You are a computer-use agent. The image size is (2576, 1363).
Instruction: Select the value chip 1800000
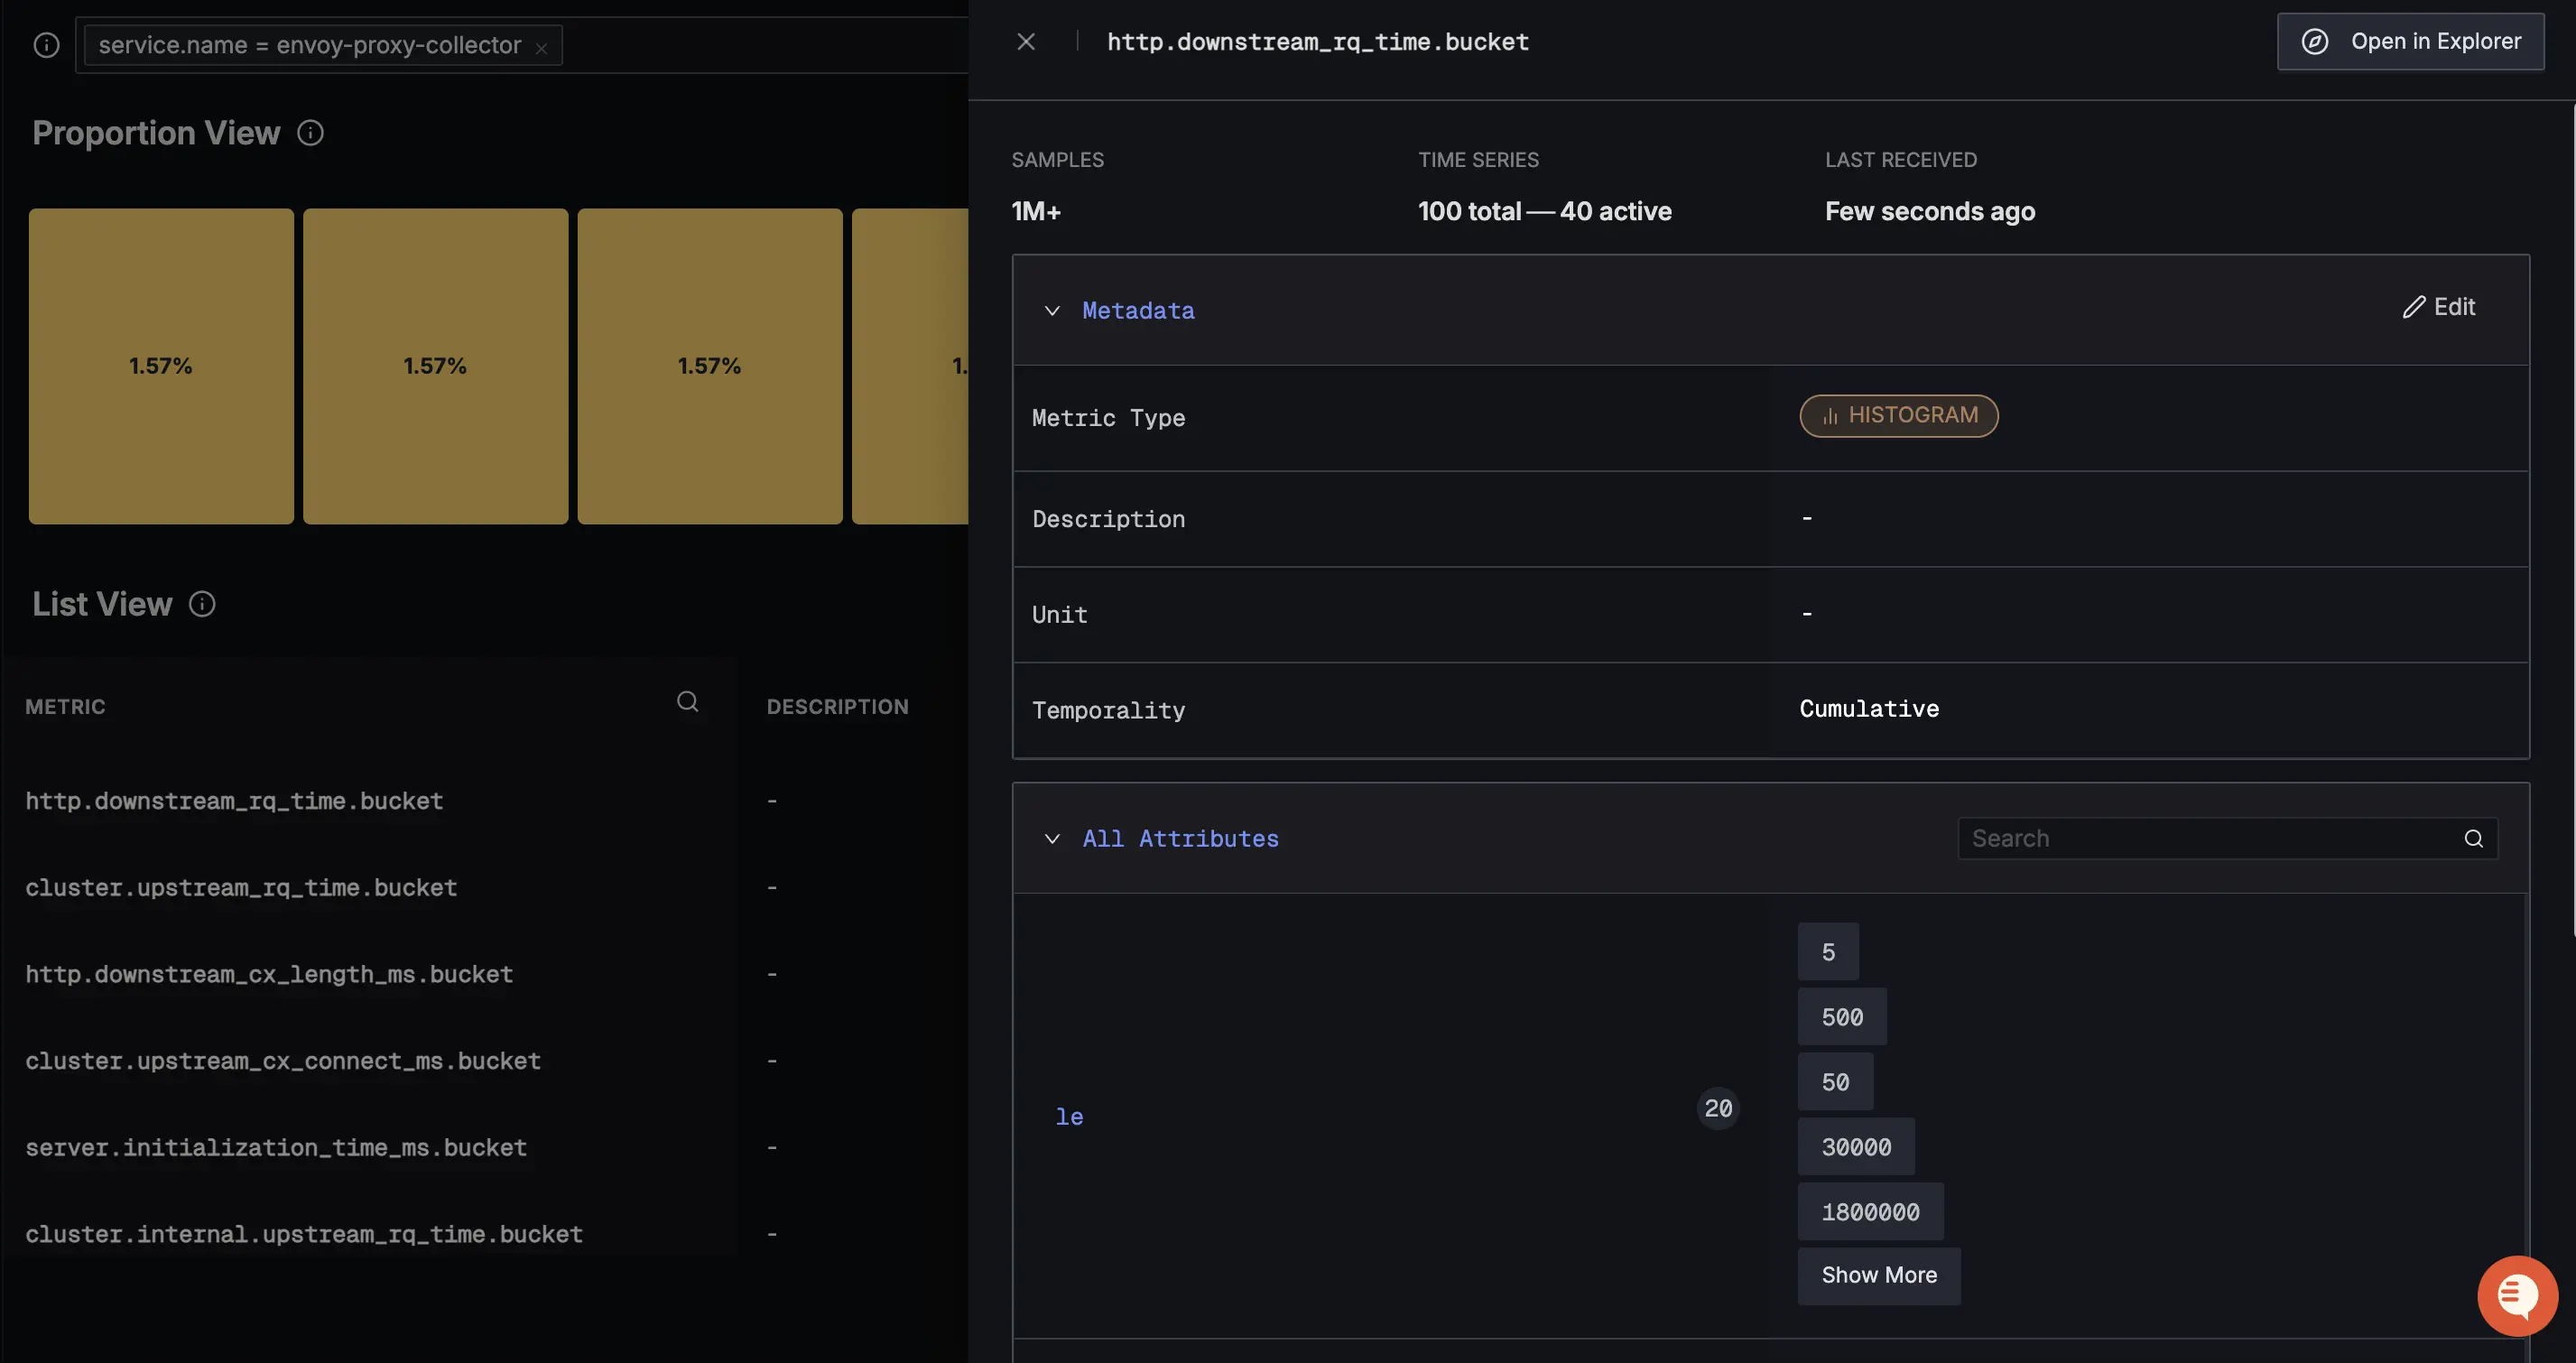tap(1870, 1211)
